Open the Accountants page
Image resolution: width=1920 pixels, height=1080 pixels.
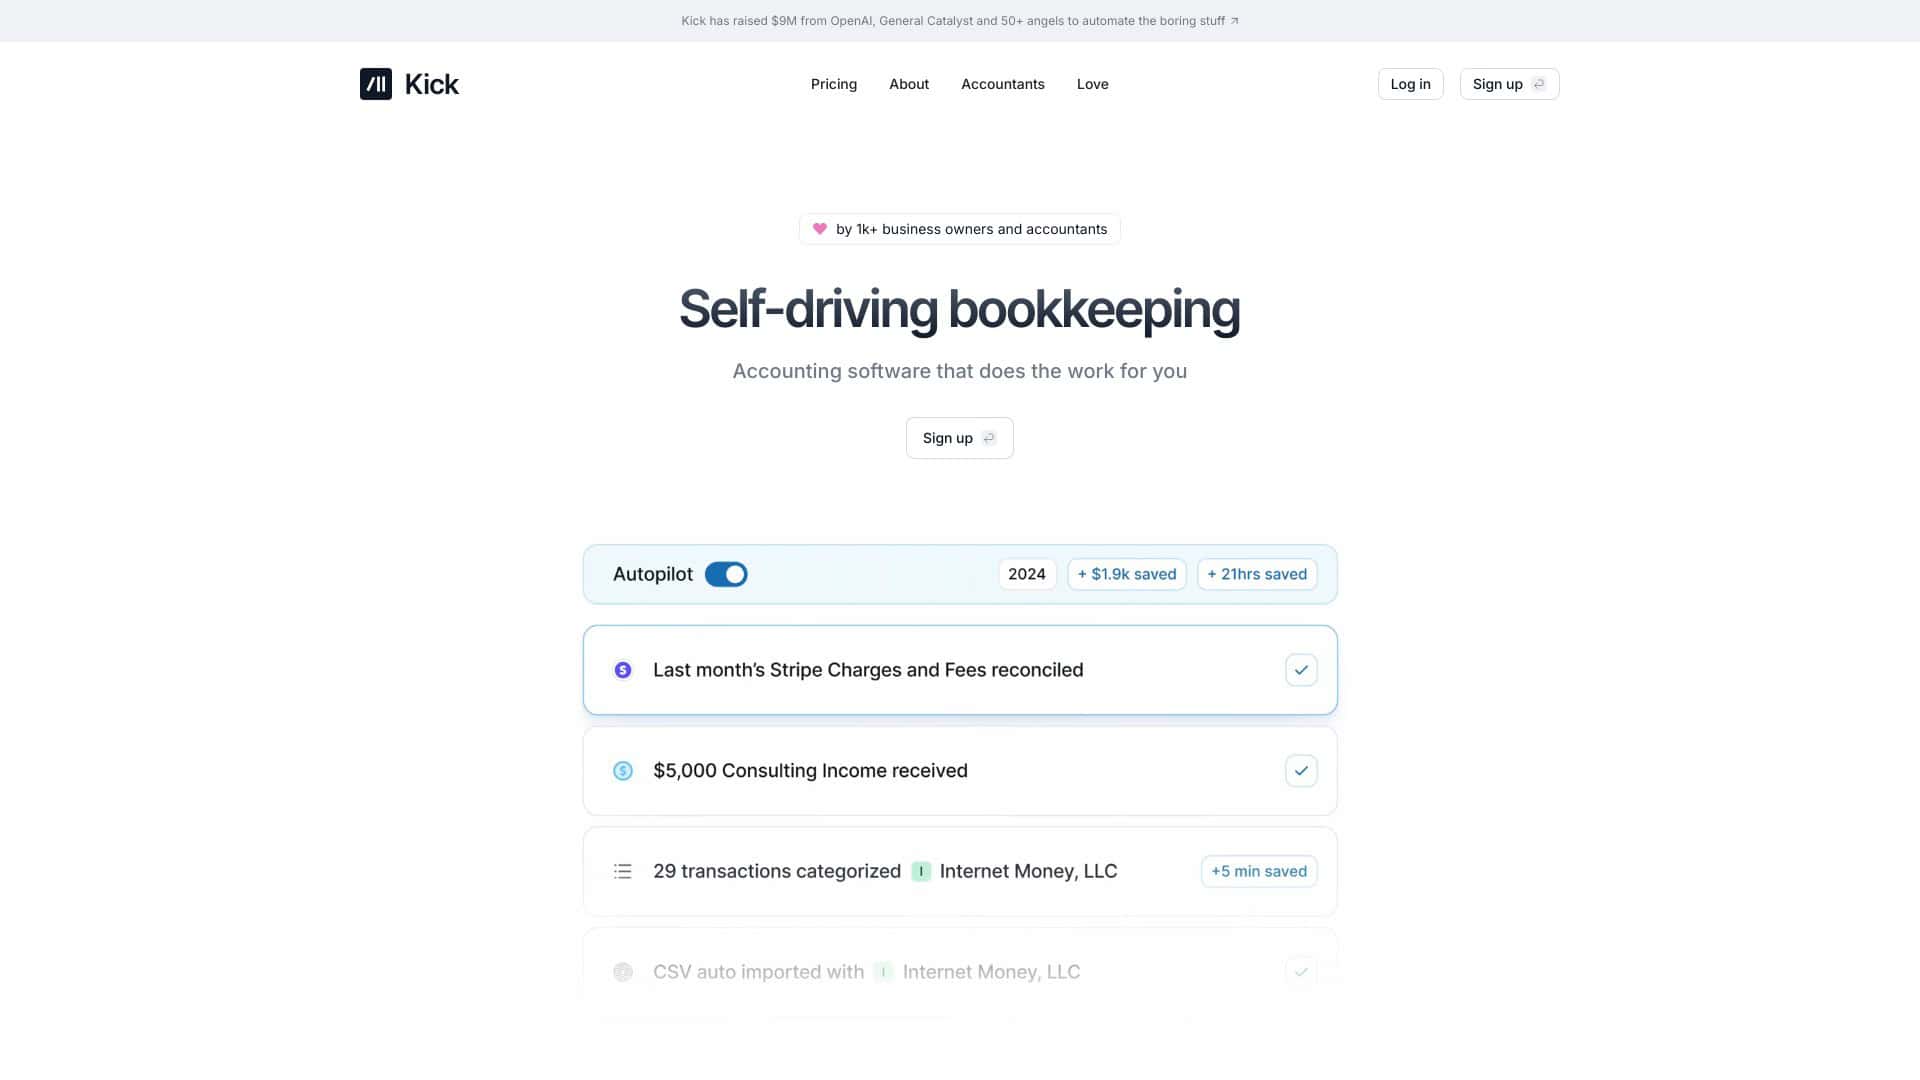pyautogui.click(x=1002, y=84)
